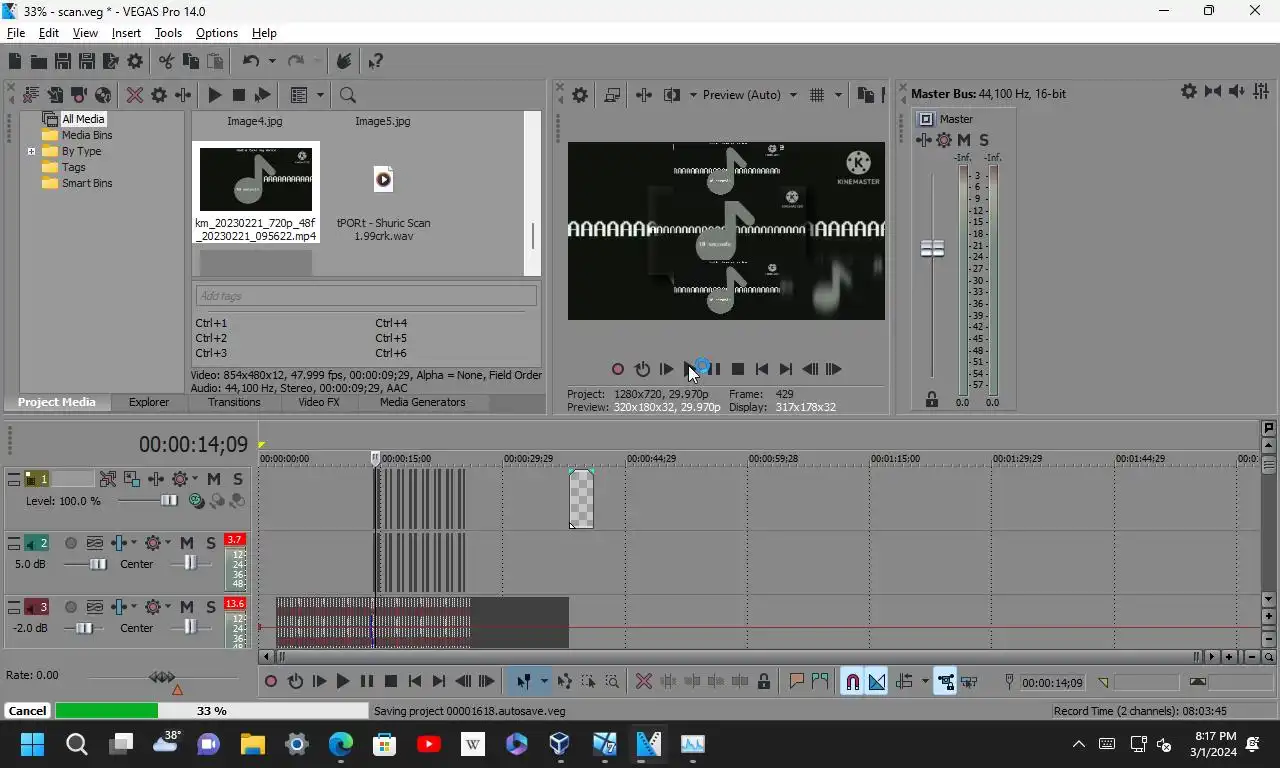1280x768 pixels.
Task: Mute audio track 3
Action: 187,607
